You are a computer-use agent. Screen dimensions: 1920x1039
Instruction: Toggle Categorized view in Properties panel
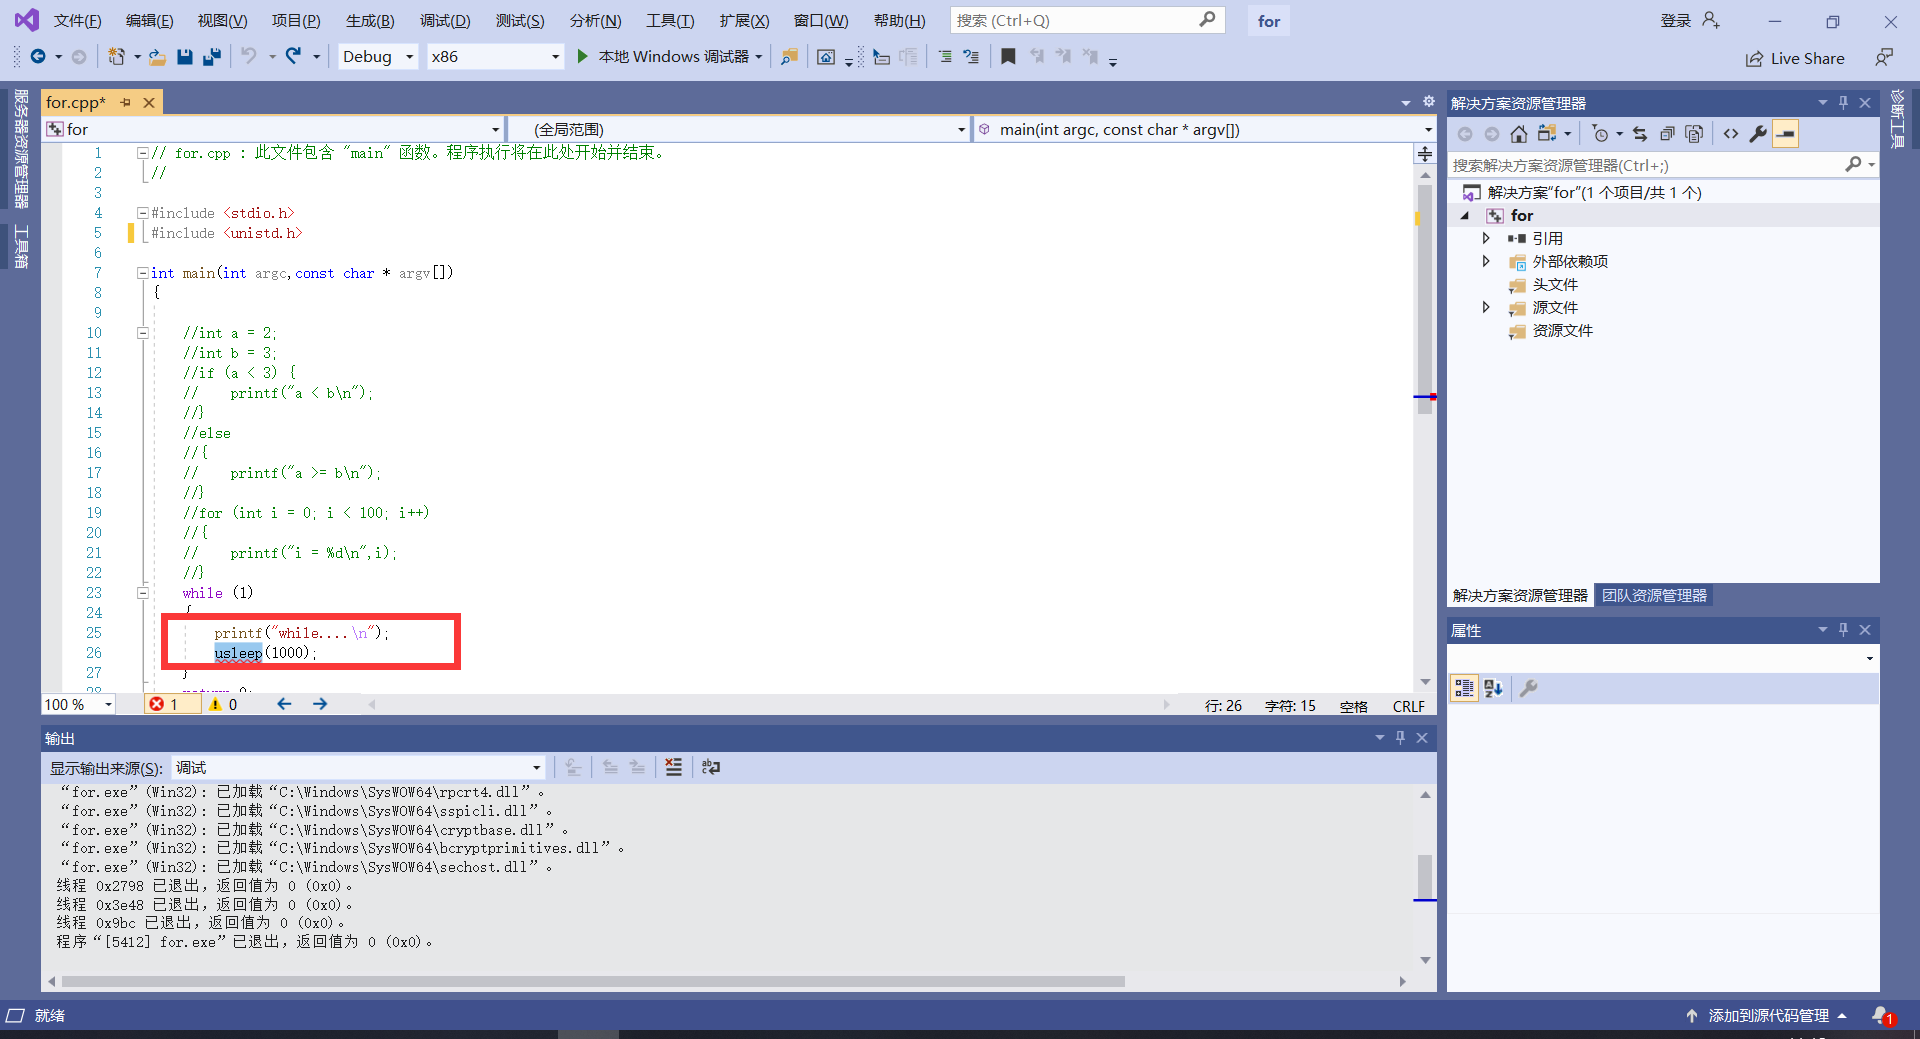(1464, 688)
